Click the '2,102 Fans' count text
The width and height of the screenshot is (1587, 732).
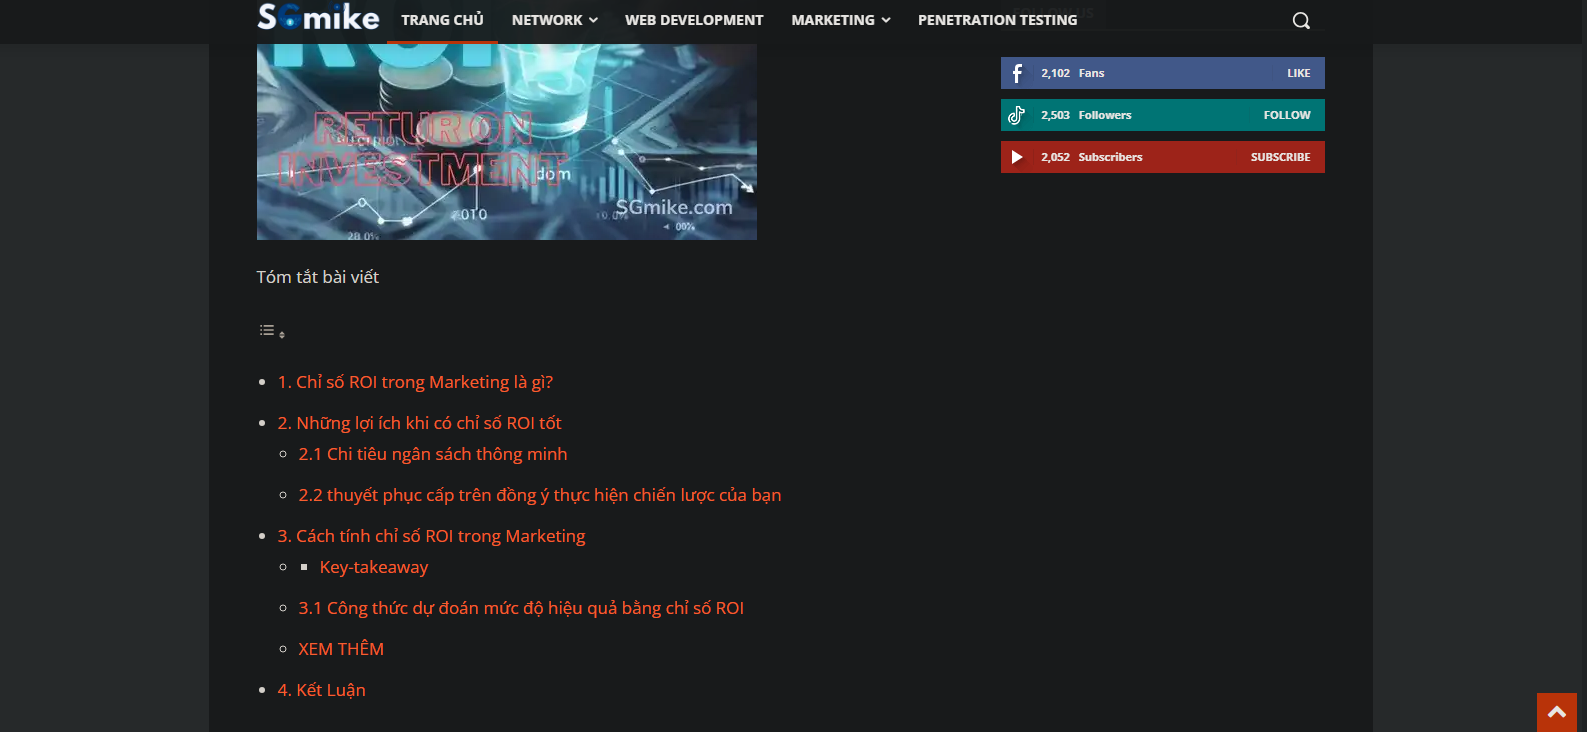(x=1072, y=73)
